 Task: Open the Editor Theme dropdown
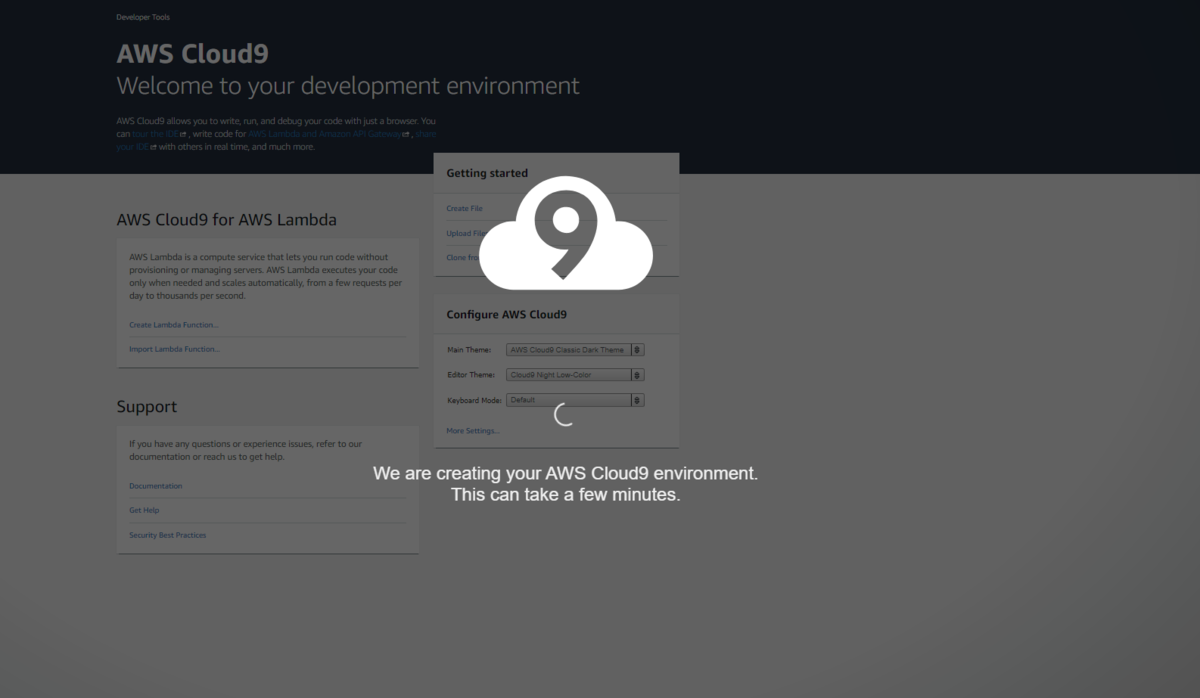click(x=575, y=375)
